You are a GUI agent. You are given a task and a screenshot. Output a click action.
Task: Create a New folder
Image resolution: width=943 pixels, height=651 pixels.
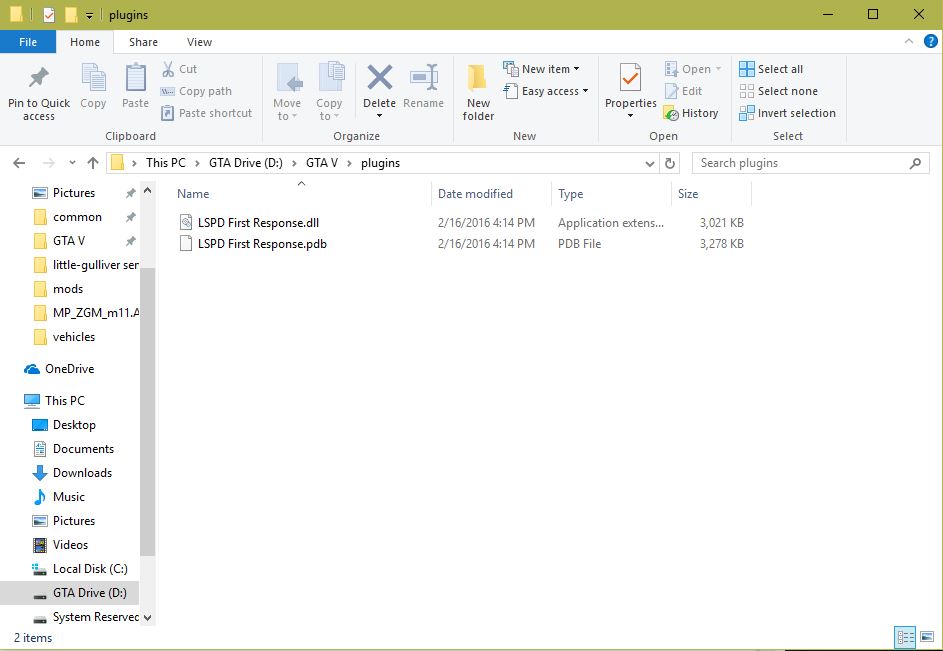pos(478,91)
